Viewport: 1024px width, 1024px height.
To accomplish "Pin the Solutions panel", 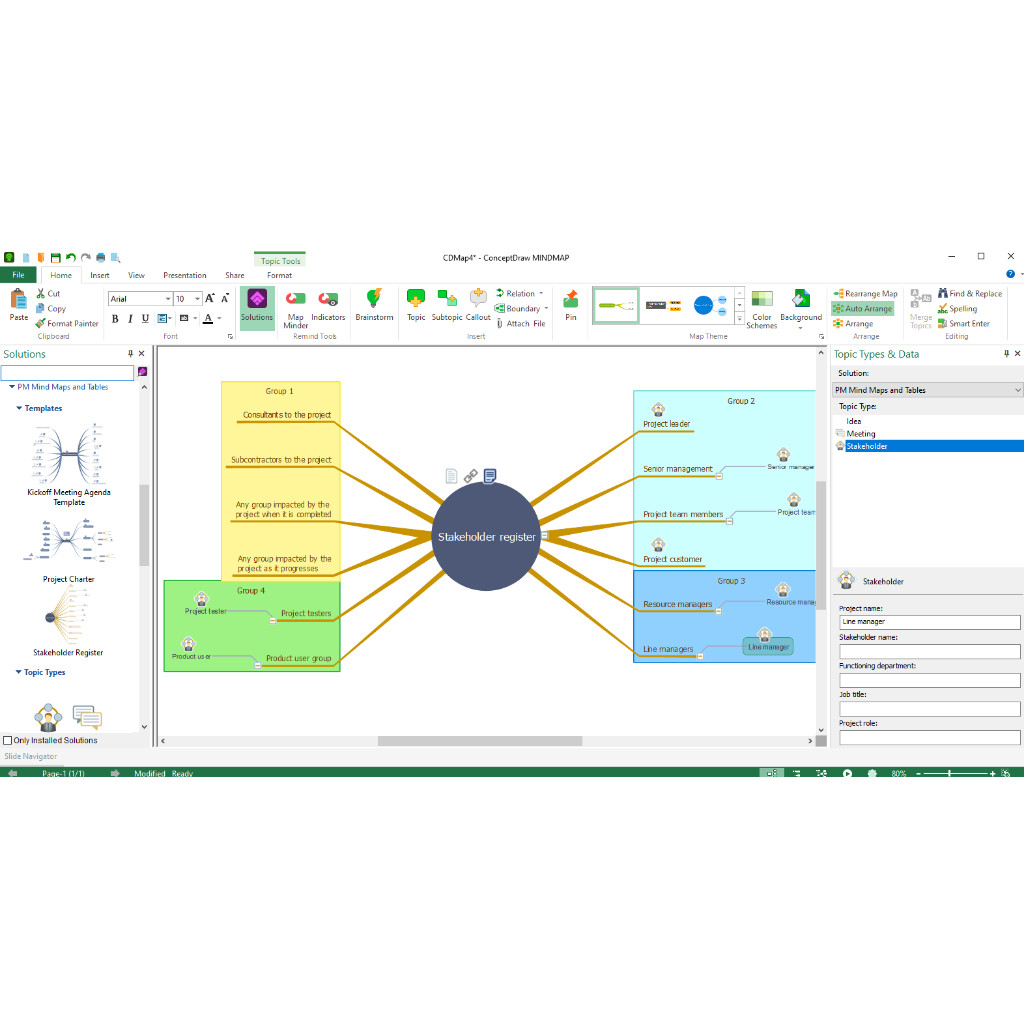I will point(131,353).
